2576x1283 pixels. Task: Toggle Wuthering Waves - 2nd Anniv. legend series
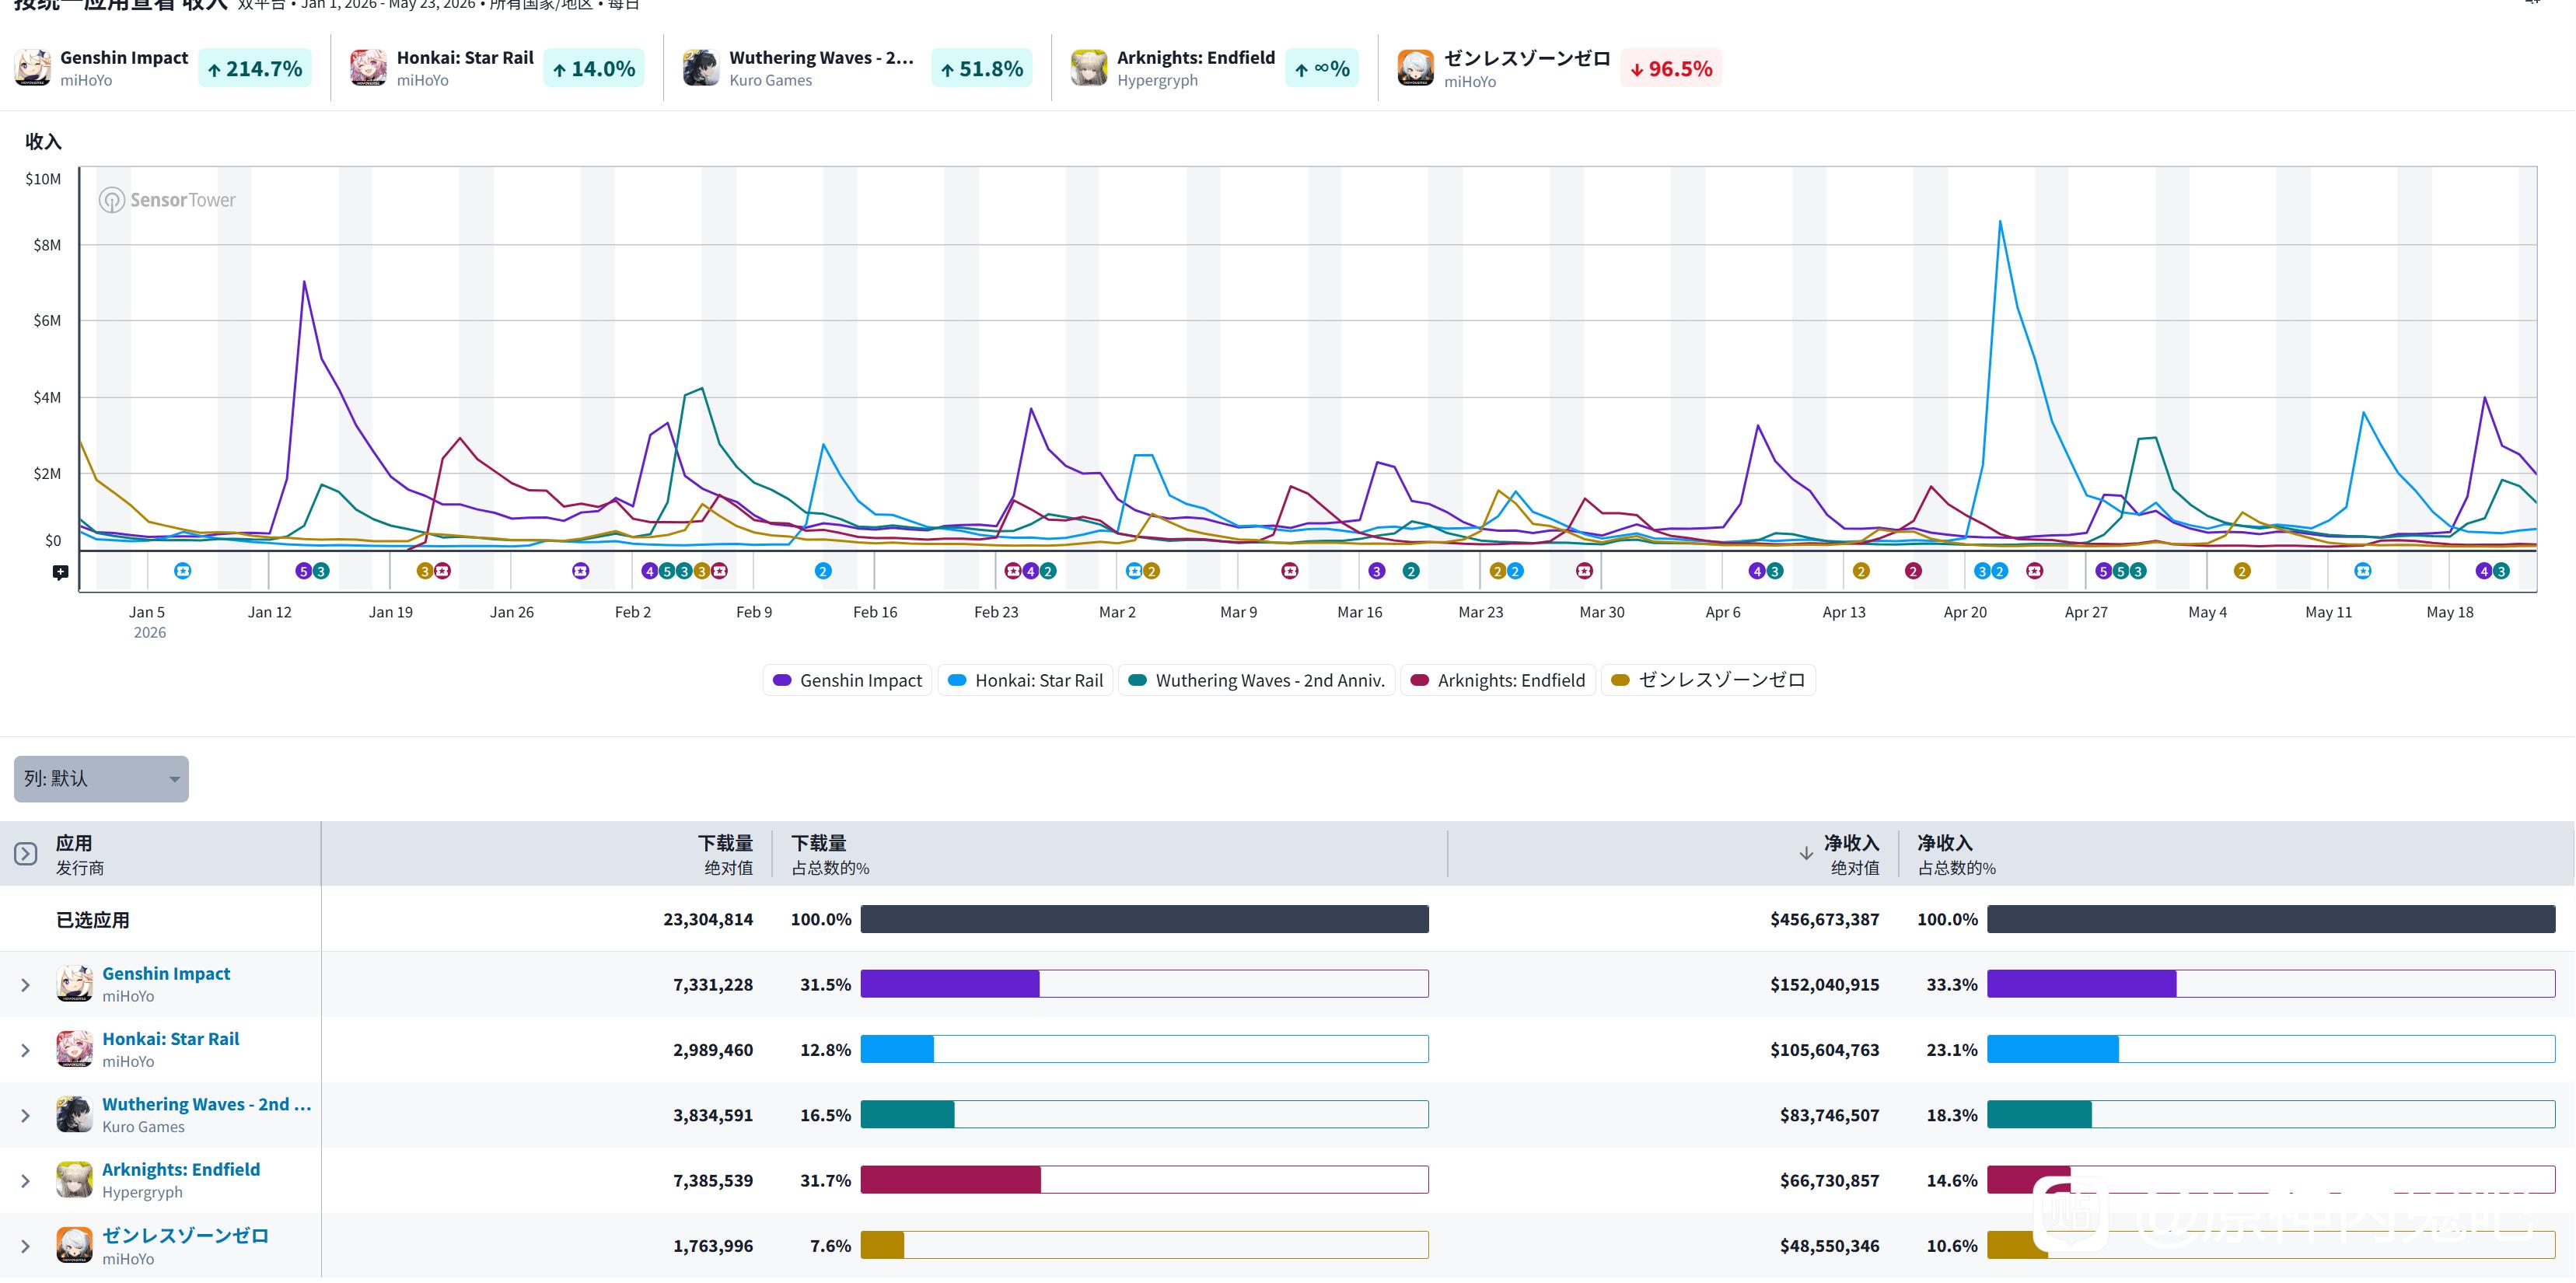(x=1257, y=681)
